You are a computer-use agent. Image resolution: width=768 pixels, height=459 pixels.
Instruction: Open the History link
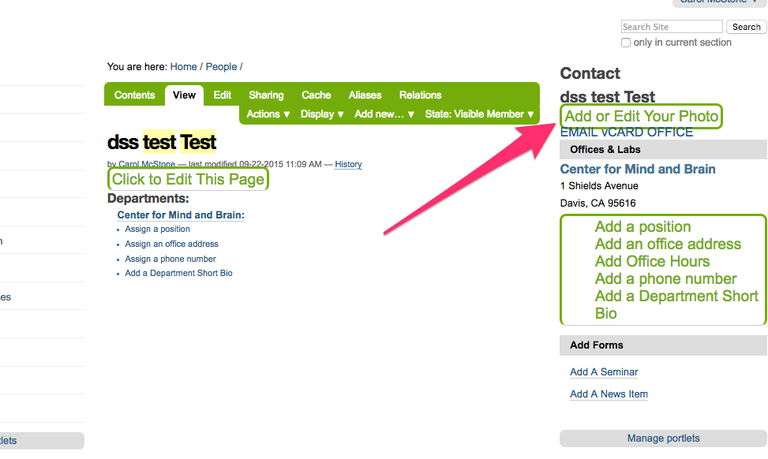(x=348, y=164)
